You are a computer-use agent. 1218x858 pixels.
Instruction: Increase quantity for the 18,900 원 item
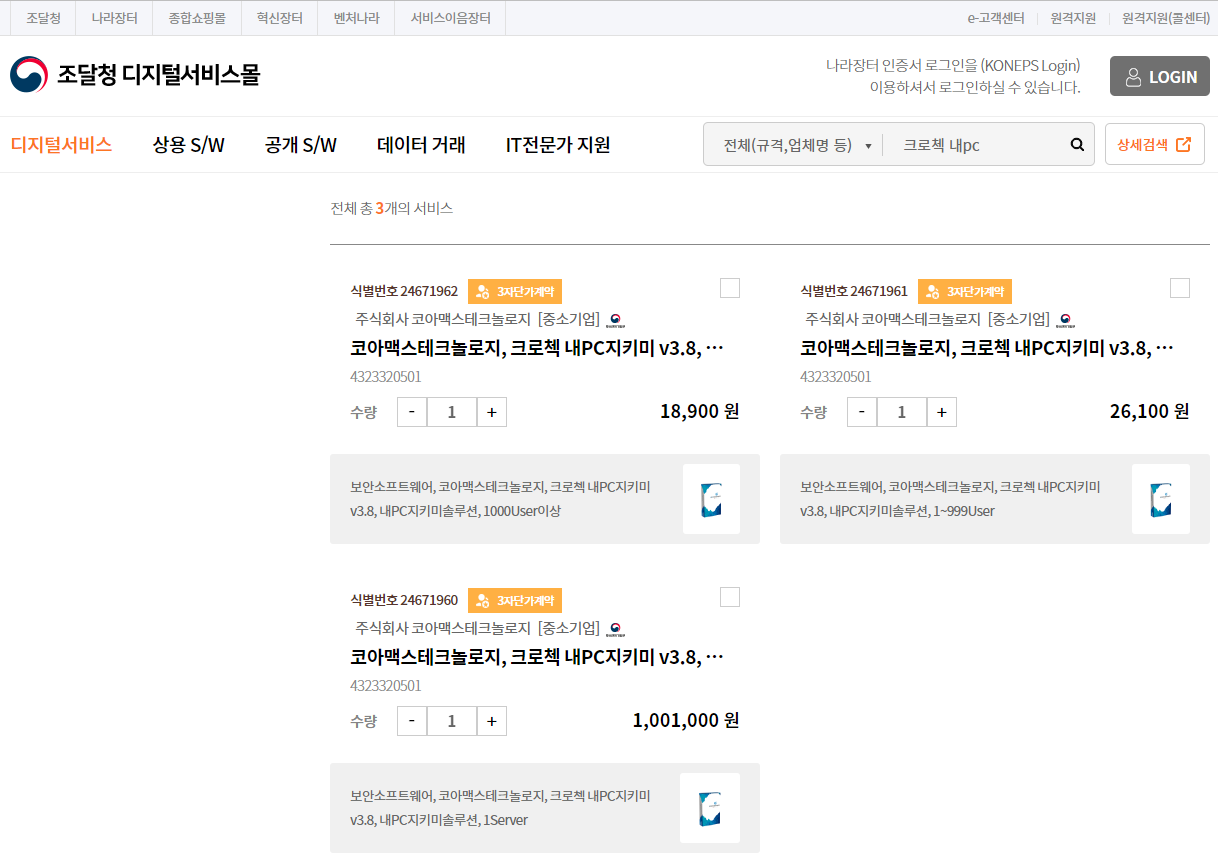click(492, 412)
